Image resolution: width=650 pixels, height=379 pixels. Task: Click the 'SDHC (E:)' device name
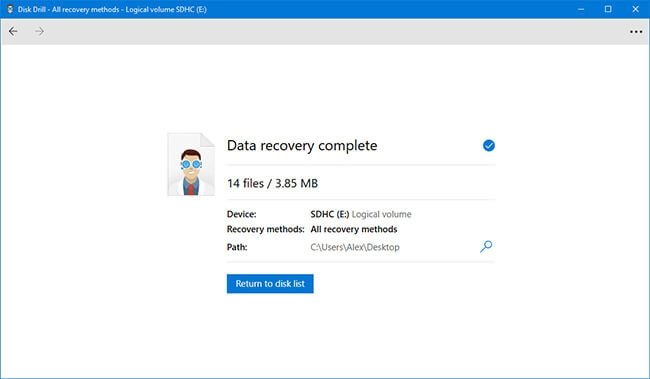pos(330,214)
